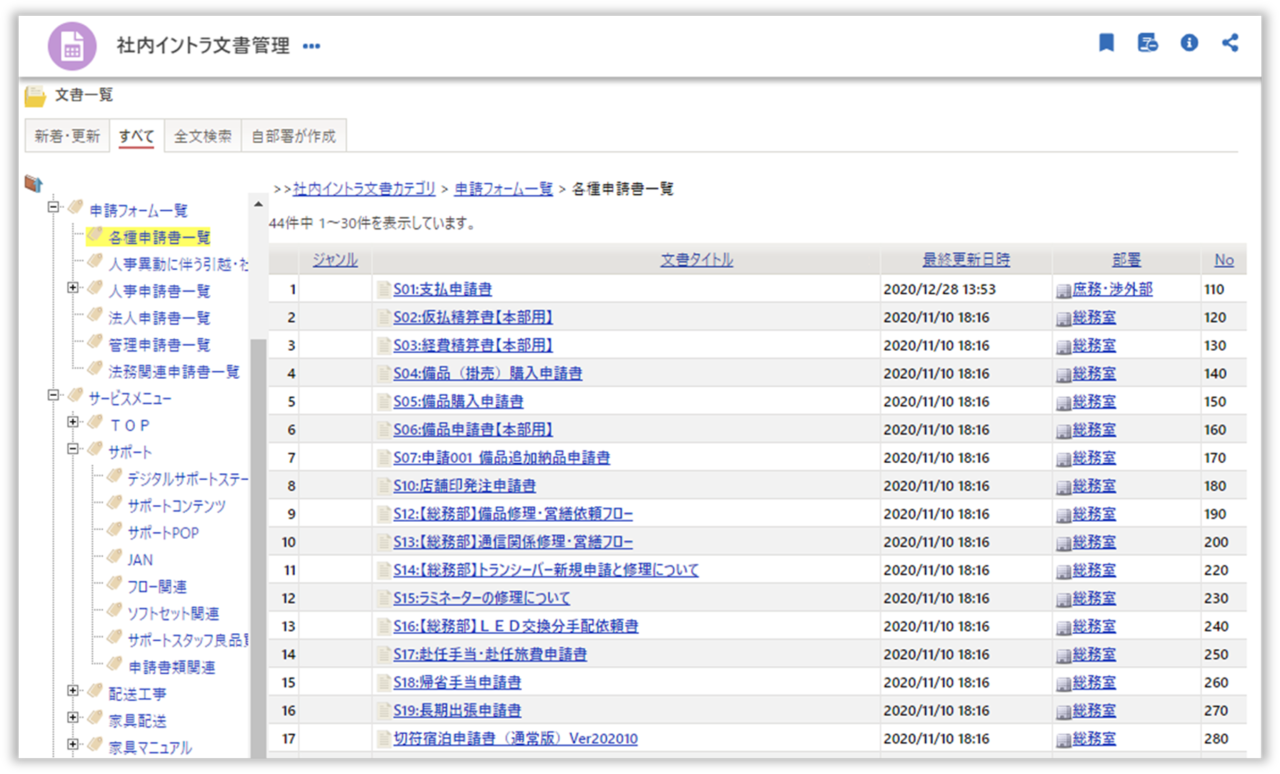Image resolution: width=1280 pixels, height=774 pixels.
Task: Collapse the 申請フォーム一覧 tree node
Action: coord(54,210)
